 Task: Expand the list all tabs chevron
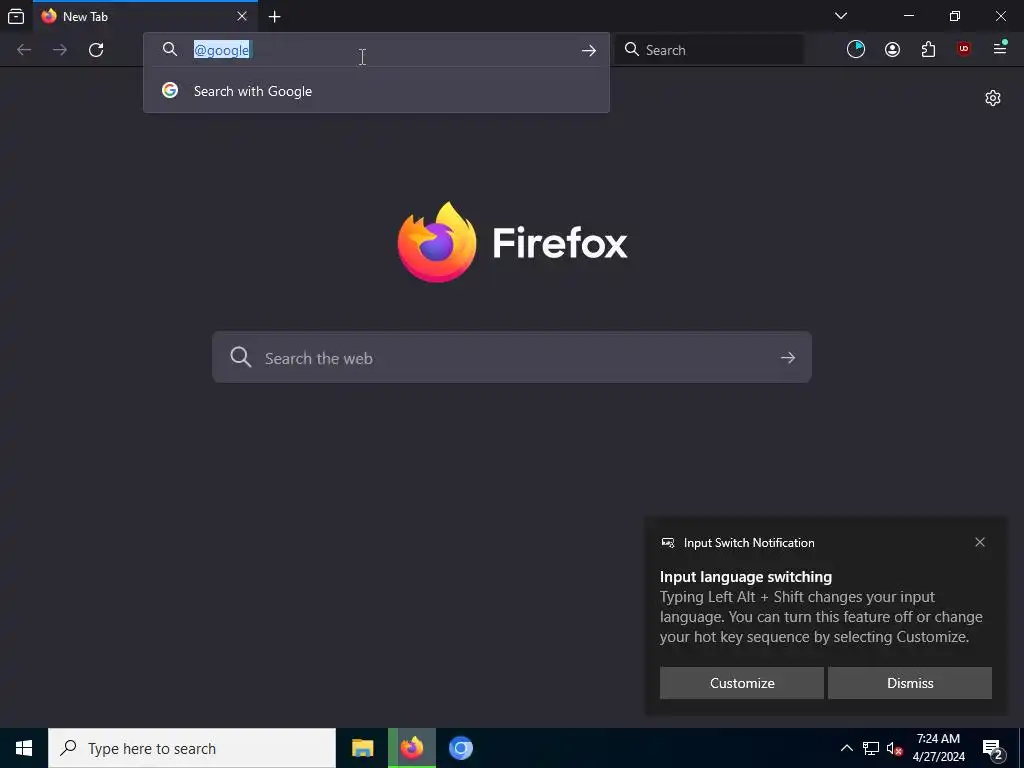pos(841,16)
